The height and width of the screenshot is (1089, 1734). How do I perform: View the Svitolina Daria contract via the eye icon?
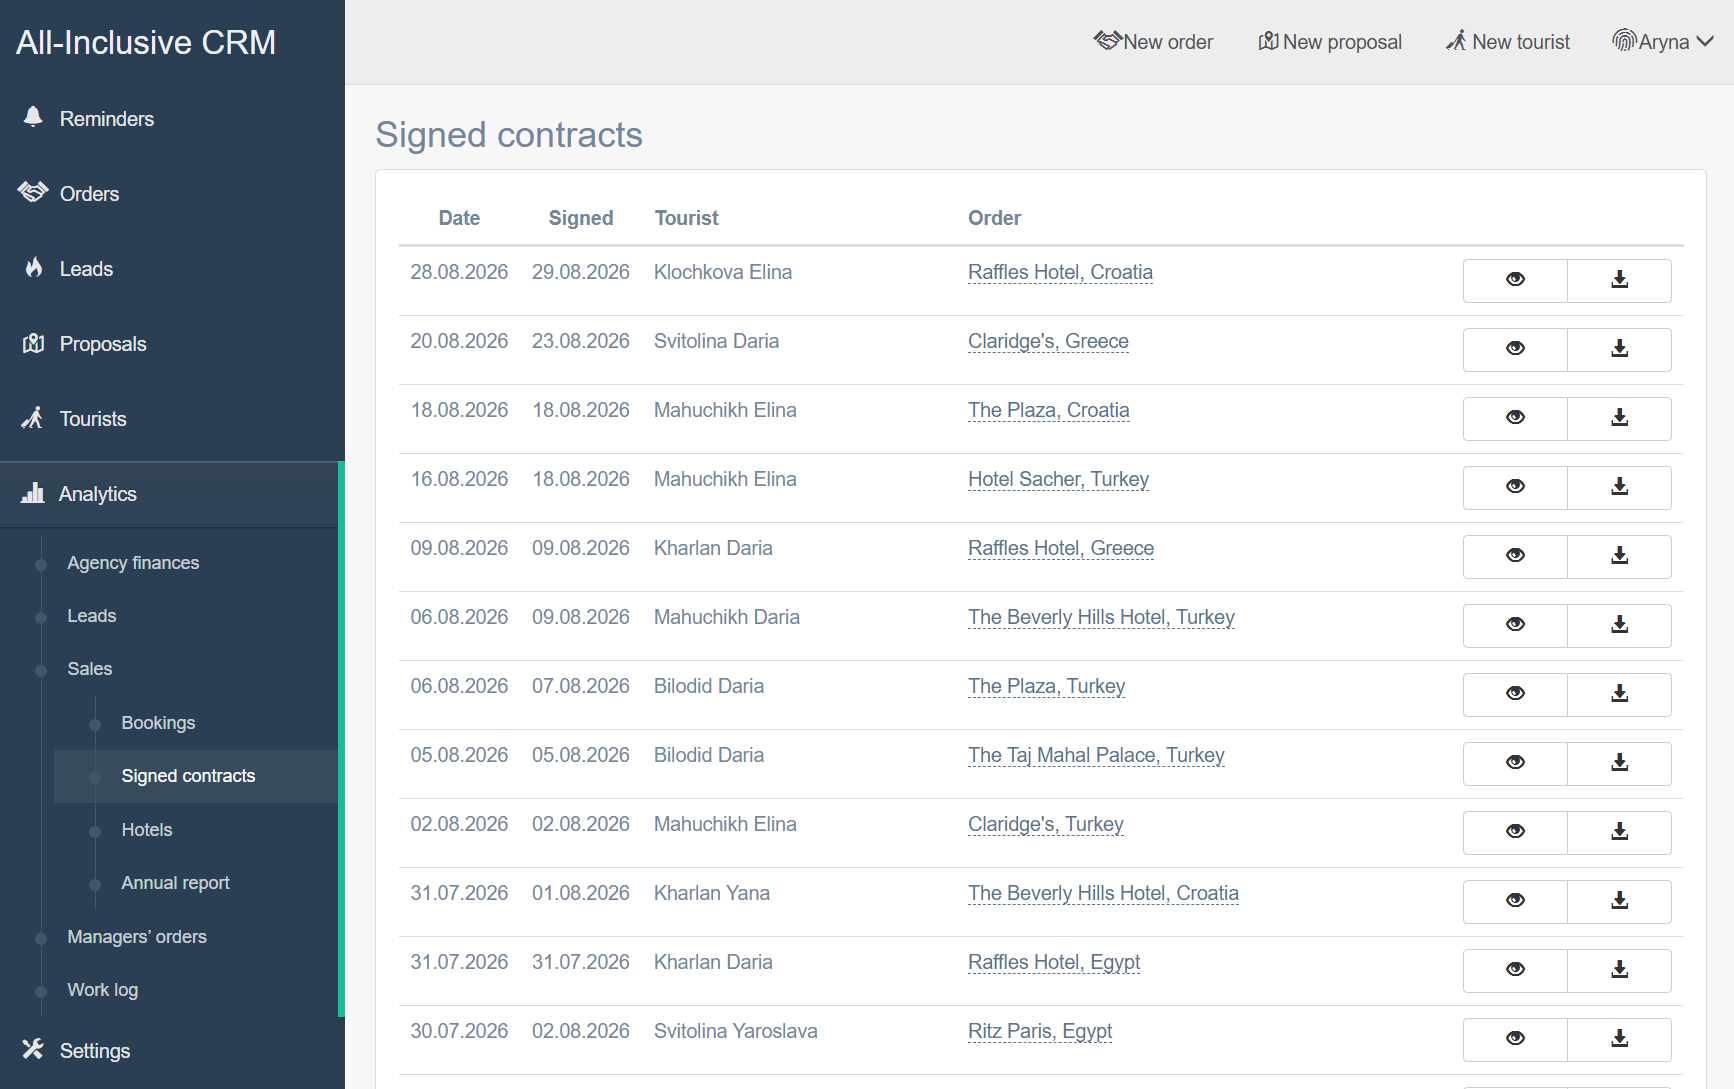pyautogui.click(x=1515, y=349)
